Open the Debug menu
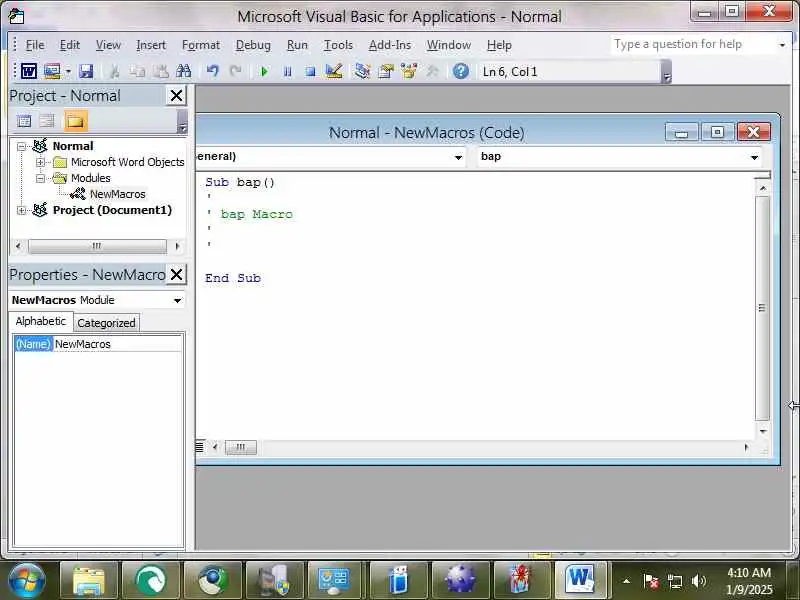Screen dimensions: 800x600 (x=253, y=45)
